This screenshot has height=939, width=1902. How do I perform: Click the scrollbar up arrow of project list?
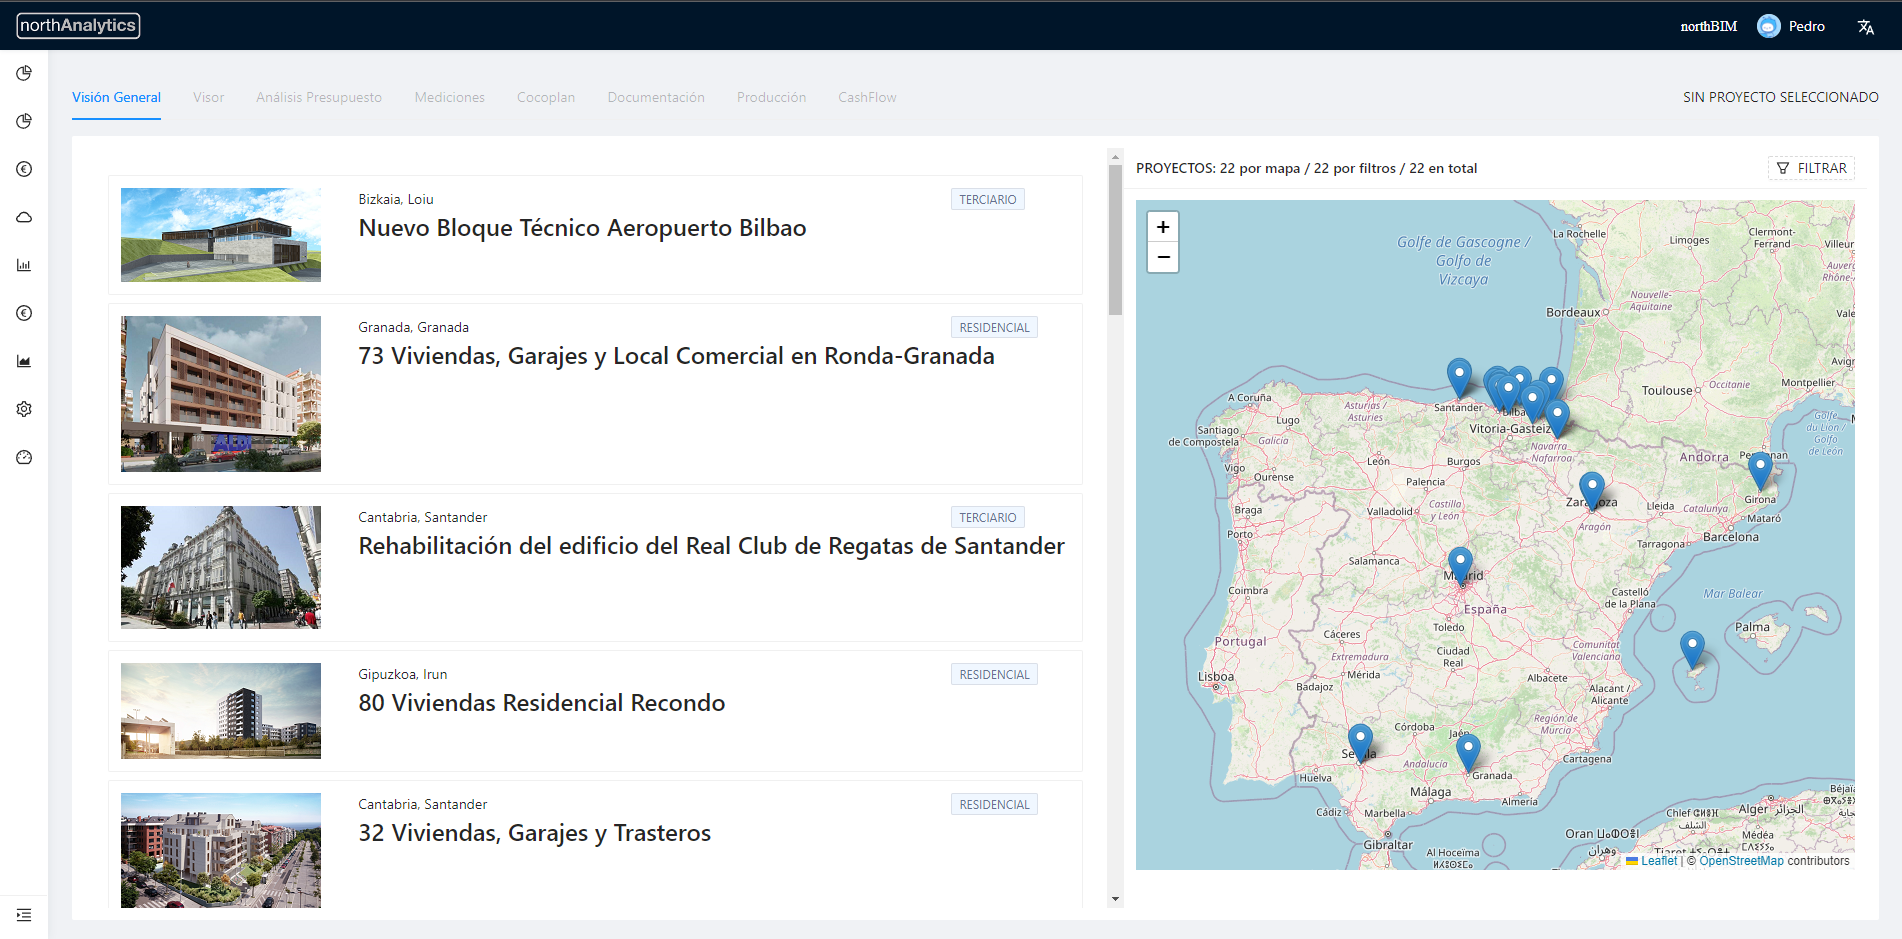(1115, 157)
